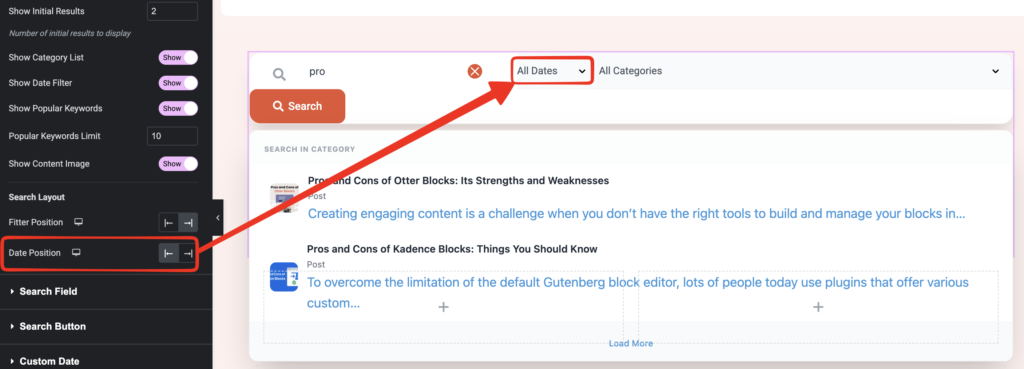This screenshot has height=369, width=1024.
Task: Set Fitter Position to right alignment
Action: (x=188, y=223)
